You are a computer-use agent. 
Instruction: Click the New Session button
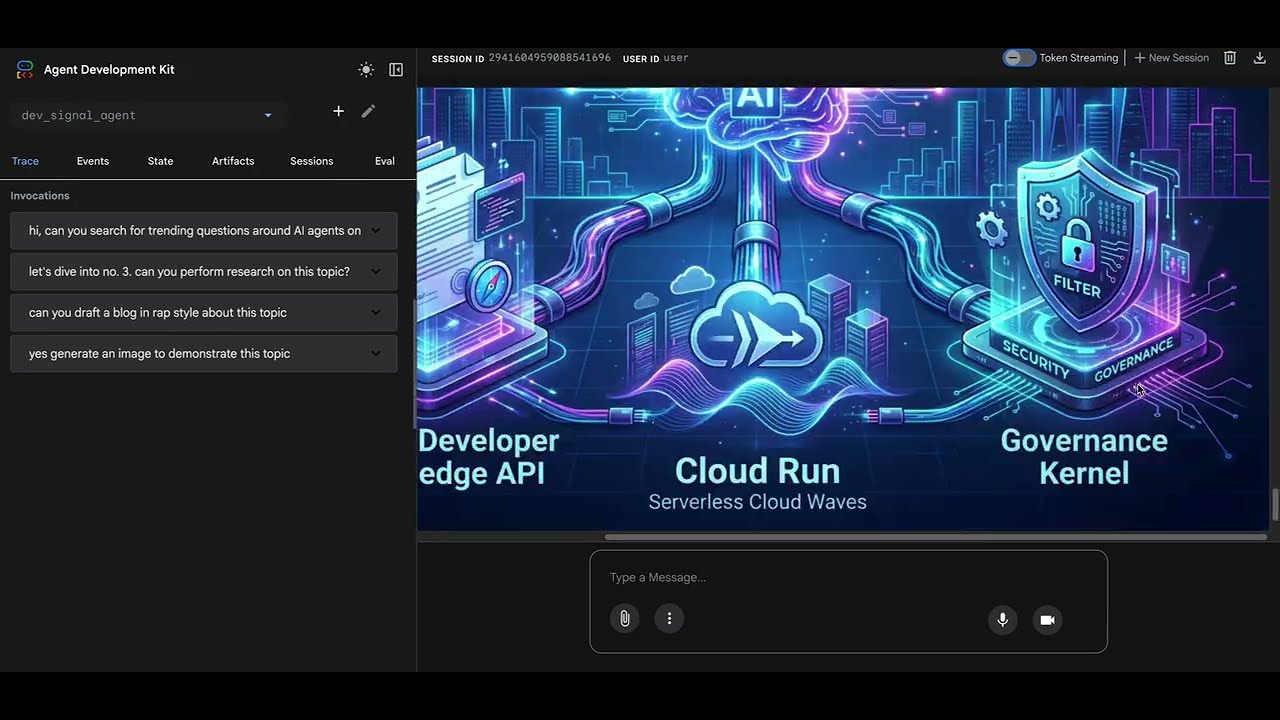[x=1171, y=58]
